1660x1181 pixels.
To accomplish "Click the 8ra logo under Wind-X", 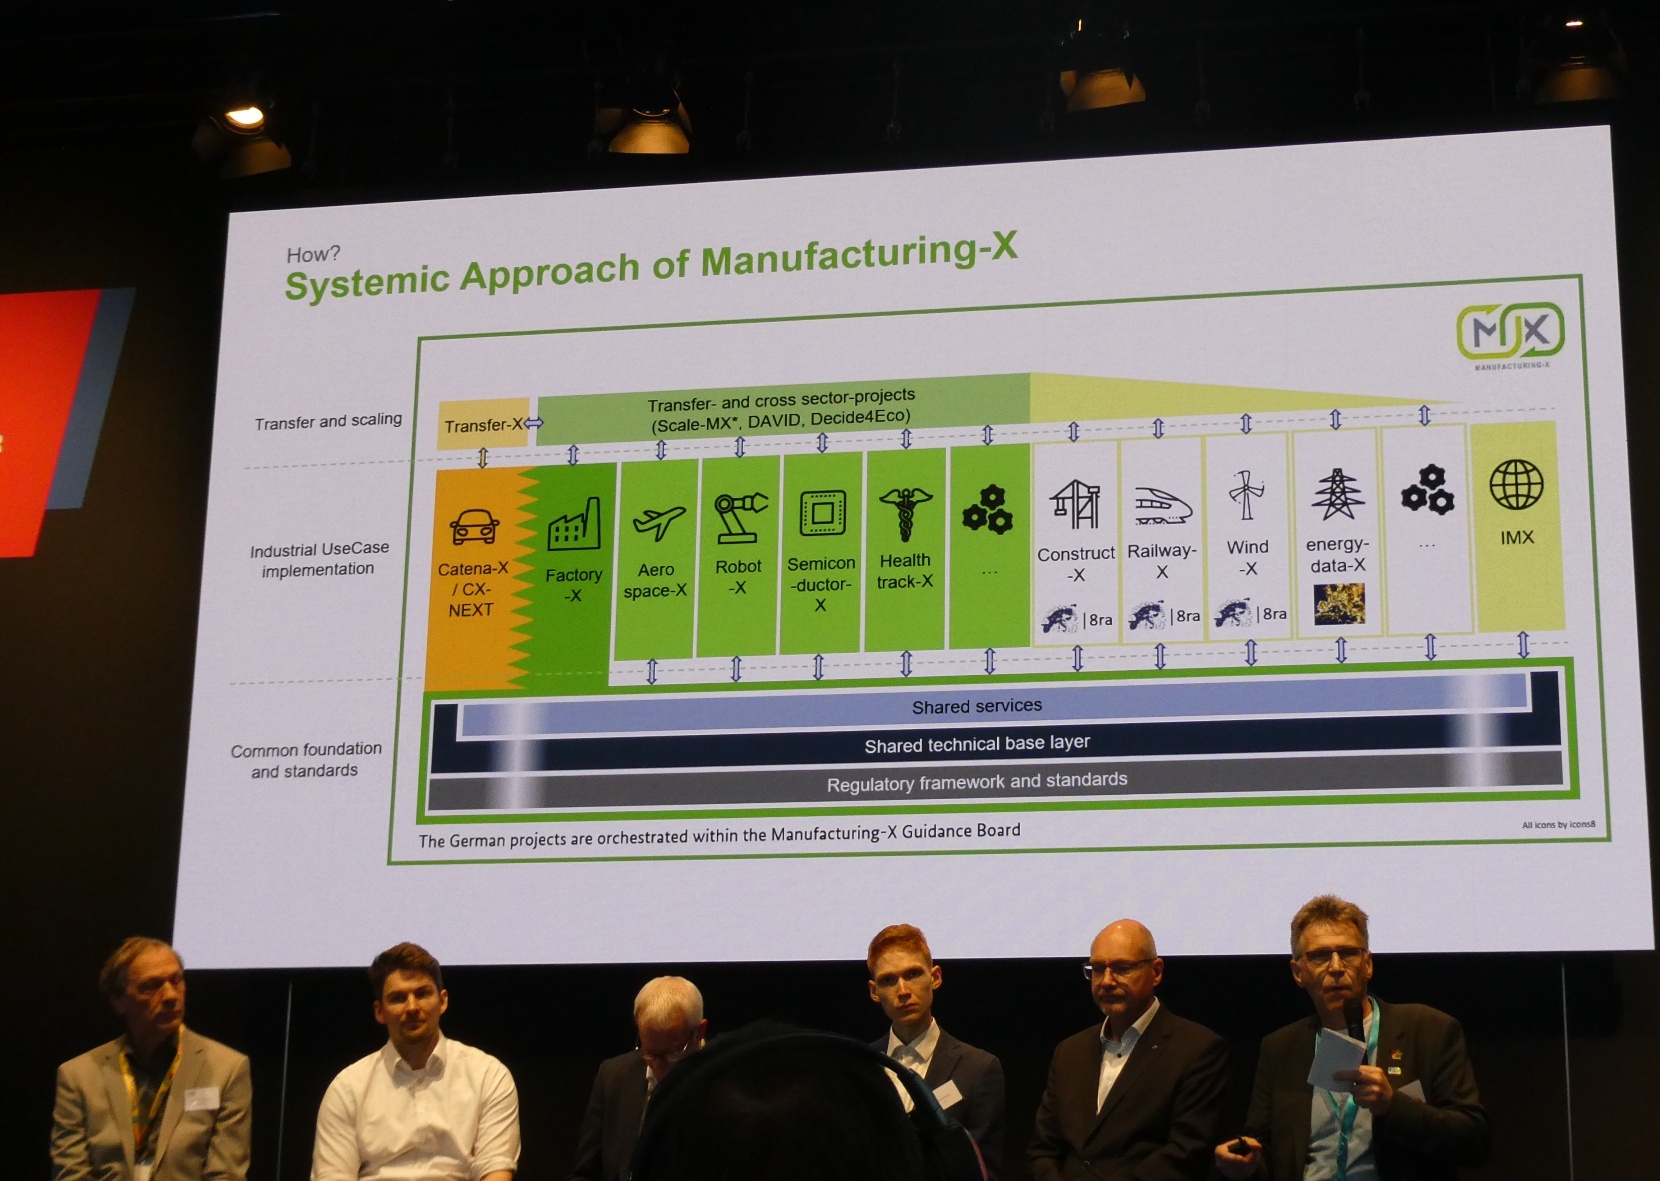I will coord(1251,612).
